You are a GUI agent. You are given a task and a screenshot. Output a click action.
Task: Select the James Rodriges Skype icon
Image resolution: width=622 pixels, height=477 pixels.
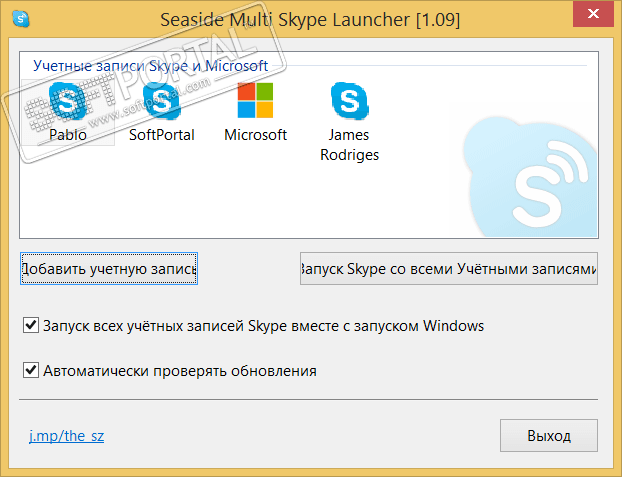(x=349, y=100)
